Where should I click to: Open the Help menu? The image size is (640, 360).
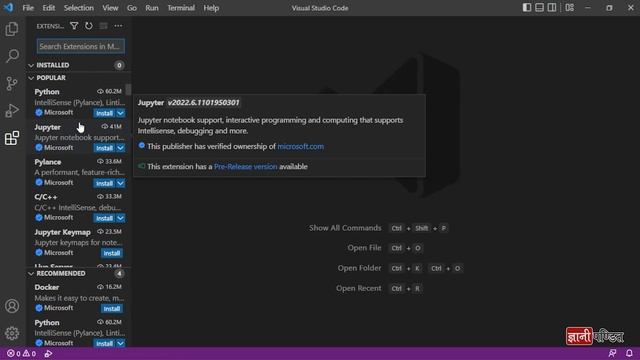[211, 8]
